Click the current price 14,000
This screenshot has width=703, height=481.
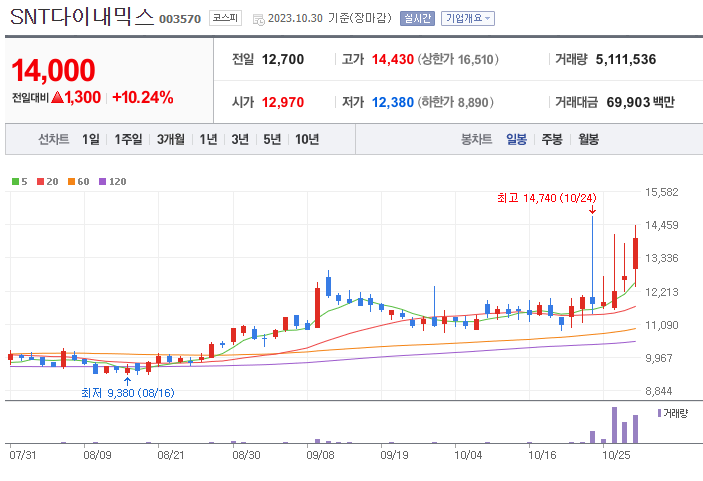(53, 70)
